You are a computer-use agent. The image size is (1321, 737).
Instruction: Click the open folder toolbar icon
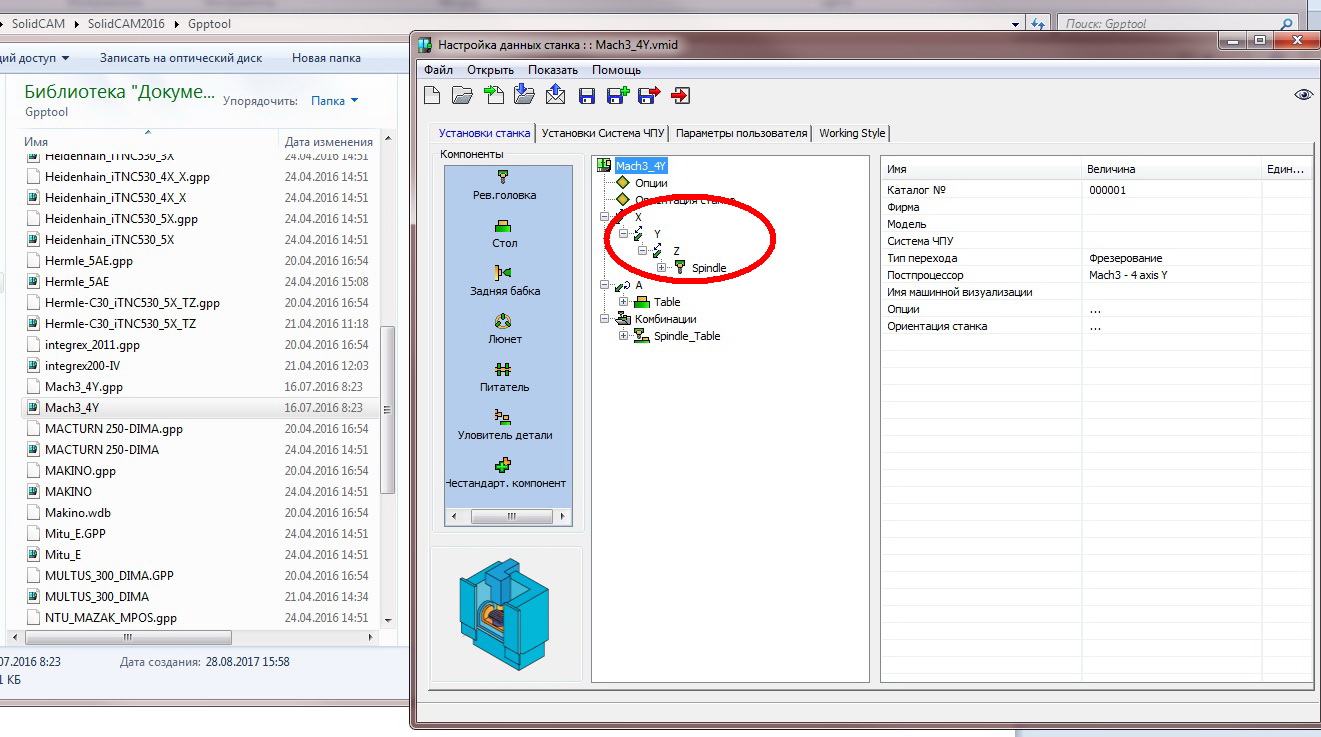[462, 95]
